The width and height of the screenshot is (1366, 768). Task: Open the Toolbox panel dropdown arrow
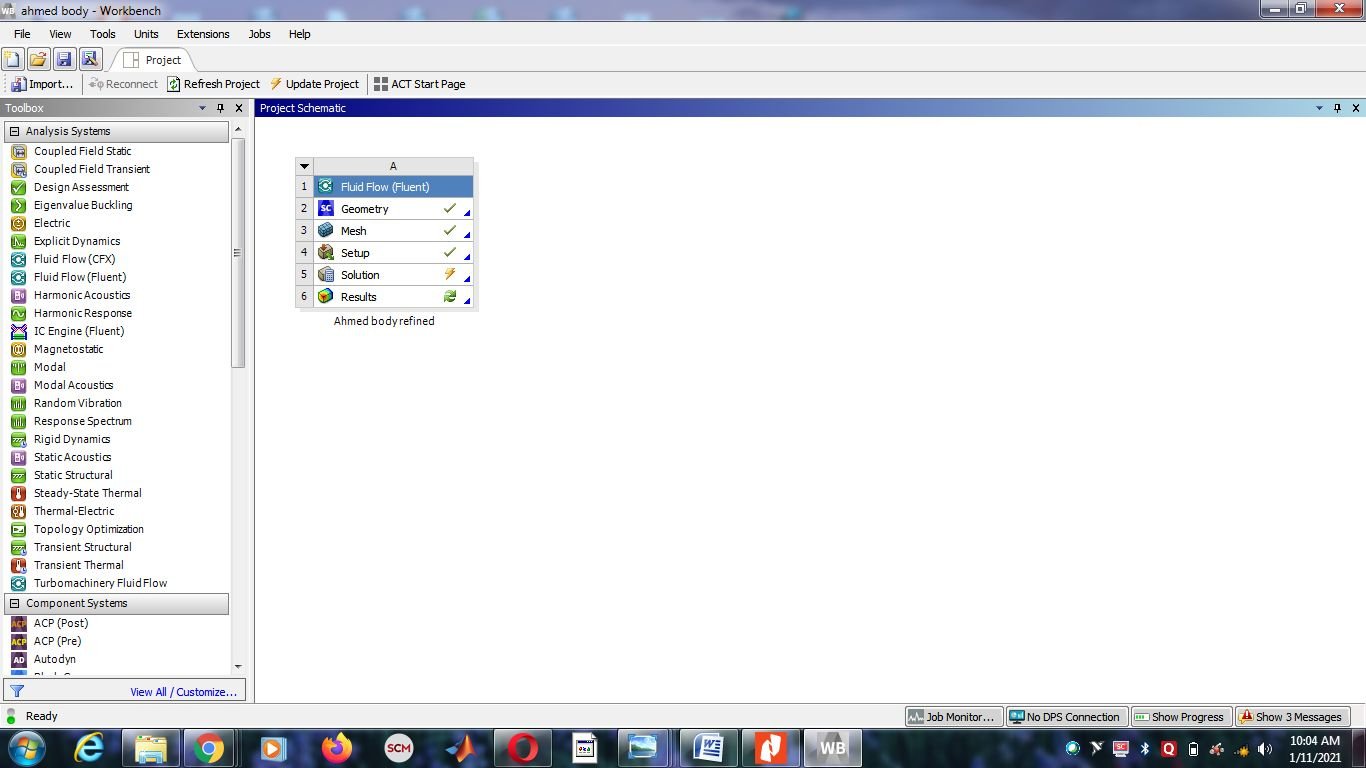[x=203, y=108]
